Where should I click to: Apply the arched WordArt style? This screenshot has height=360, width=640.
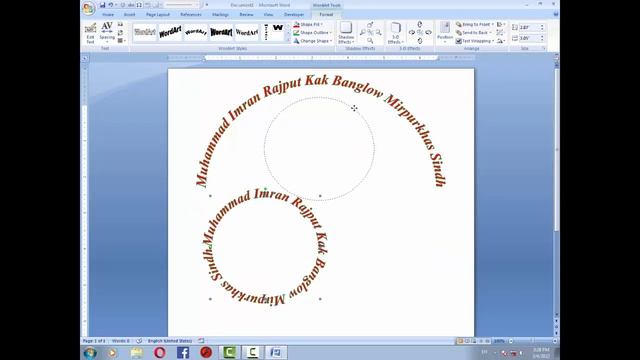[x=196, y=32]
